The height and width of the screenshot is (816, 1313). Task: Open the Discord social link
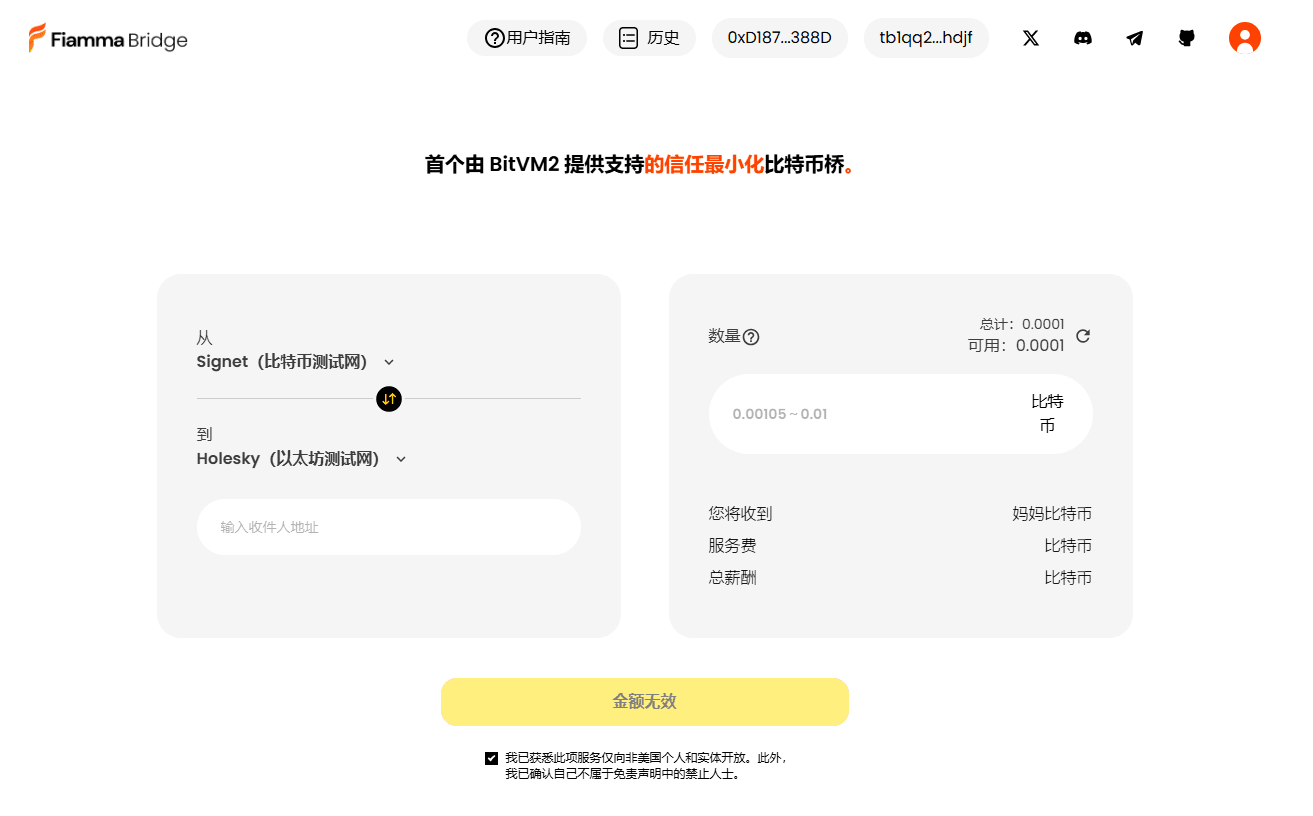pos(1083,38)
